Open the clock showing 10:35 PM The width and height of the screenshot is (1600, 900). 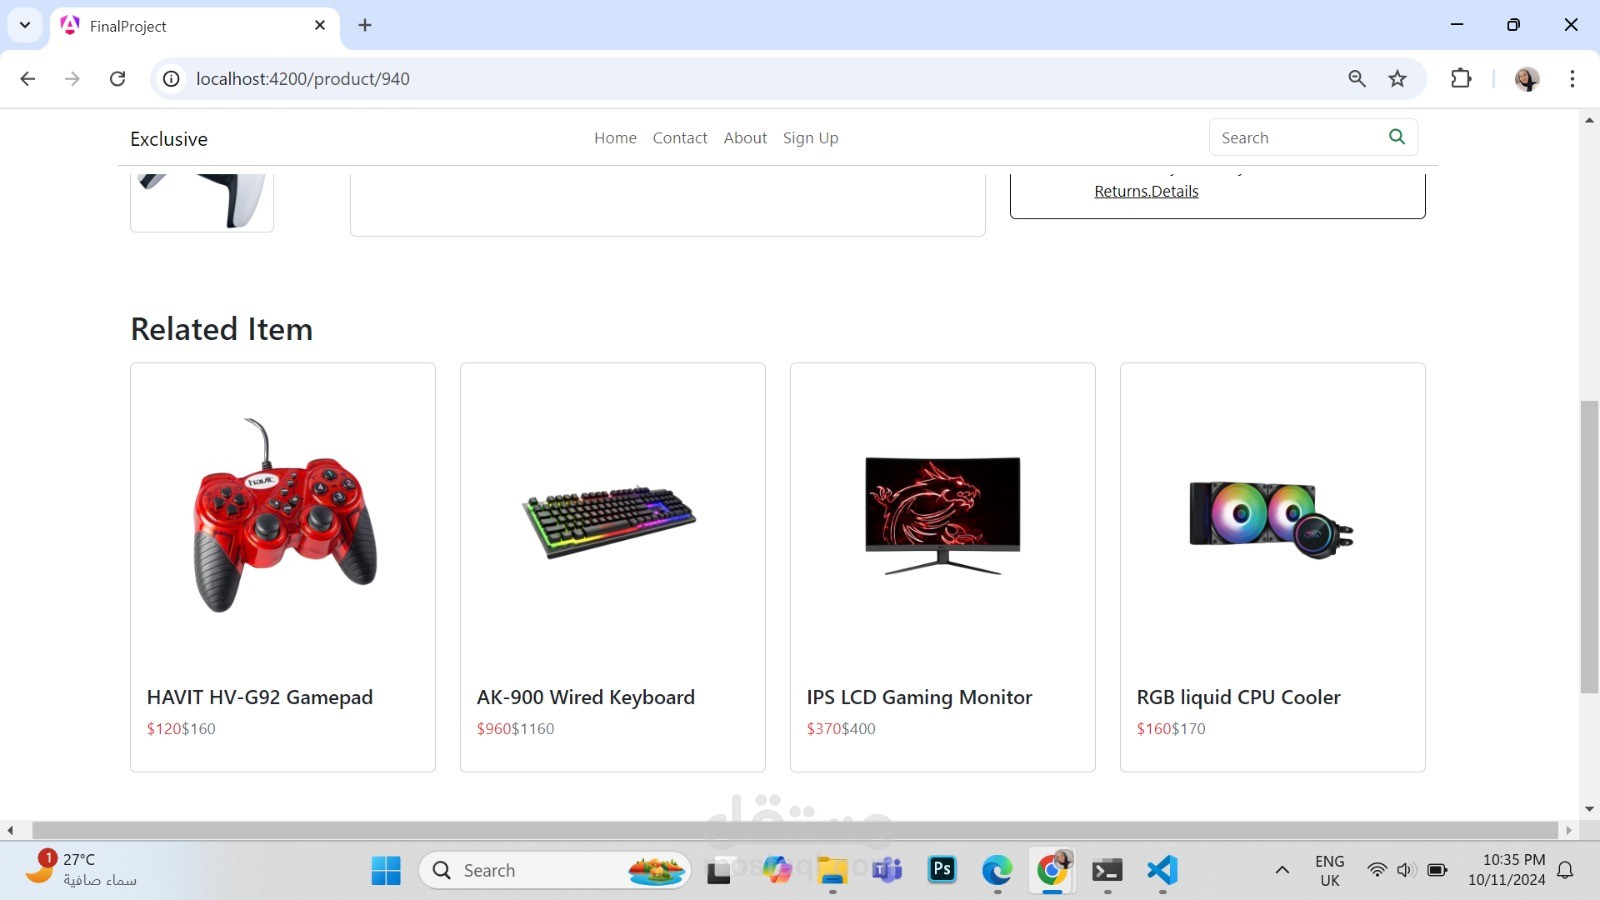[1507, 870]
